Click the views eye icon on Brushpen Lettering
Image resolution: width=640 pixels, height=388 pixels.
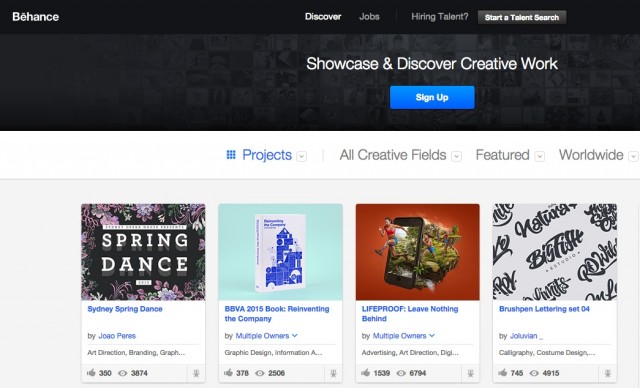(x=534, y=373)
